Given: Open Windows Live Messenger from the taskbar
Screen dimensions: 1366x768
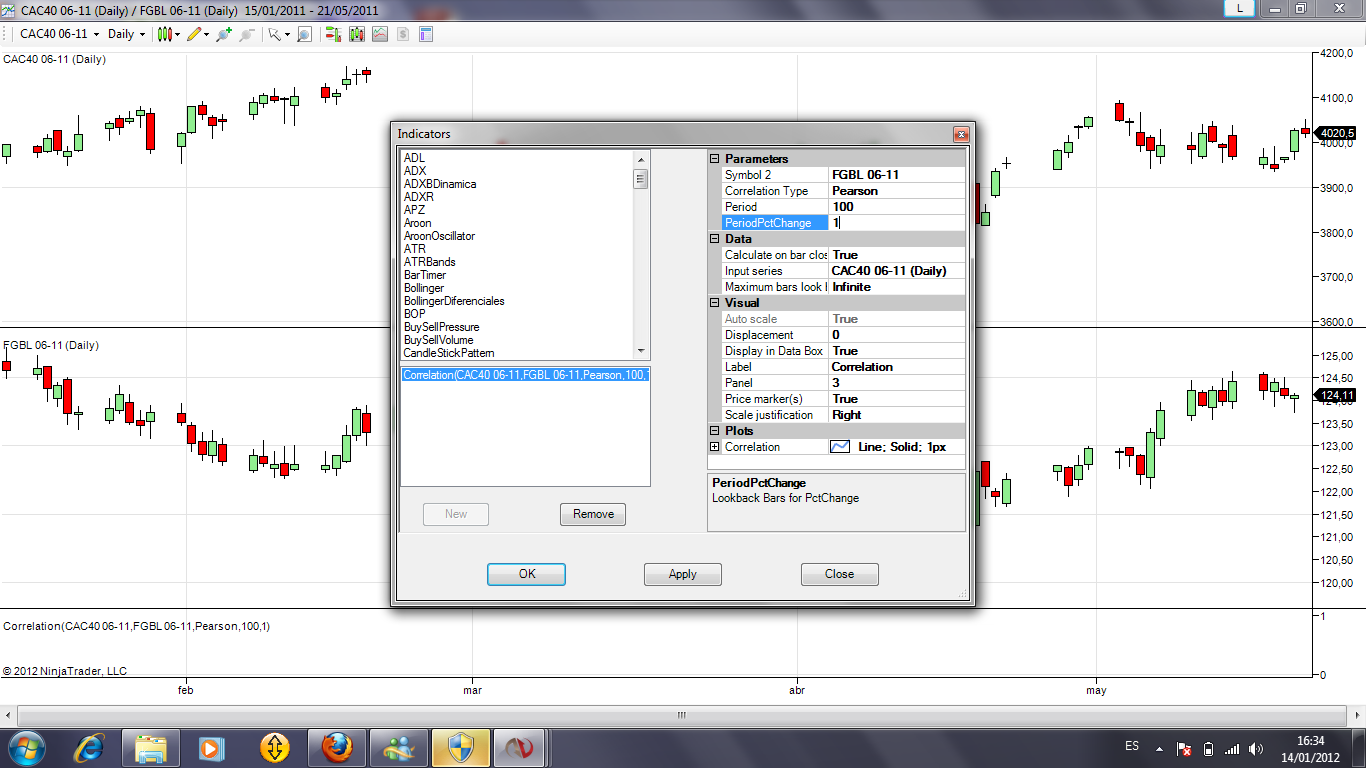Looking at the screenshot, I should (x=398, y=747).
